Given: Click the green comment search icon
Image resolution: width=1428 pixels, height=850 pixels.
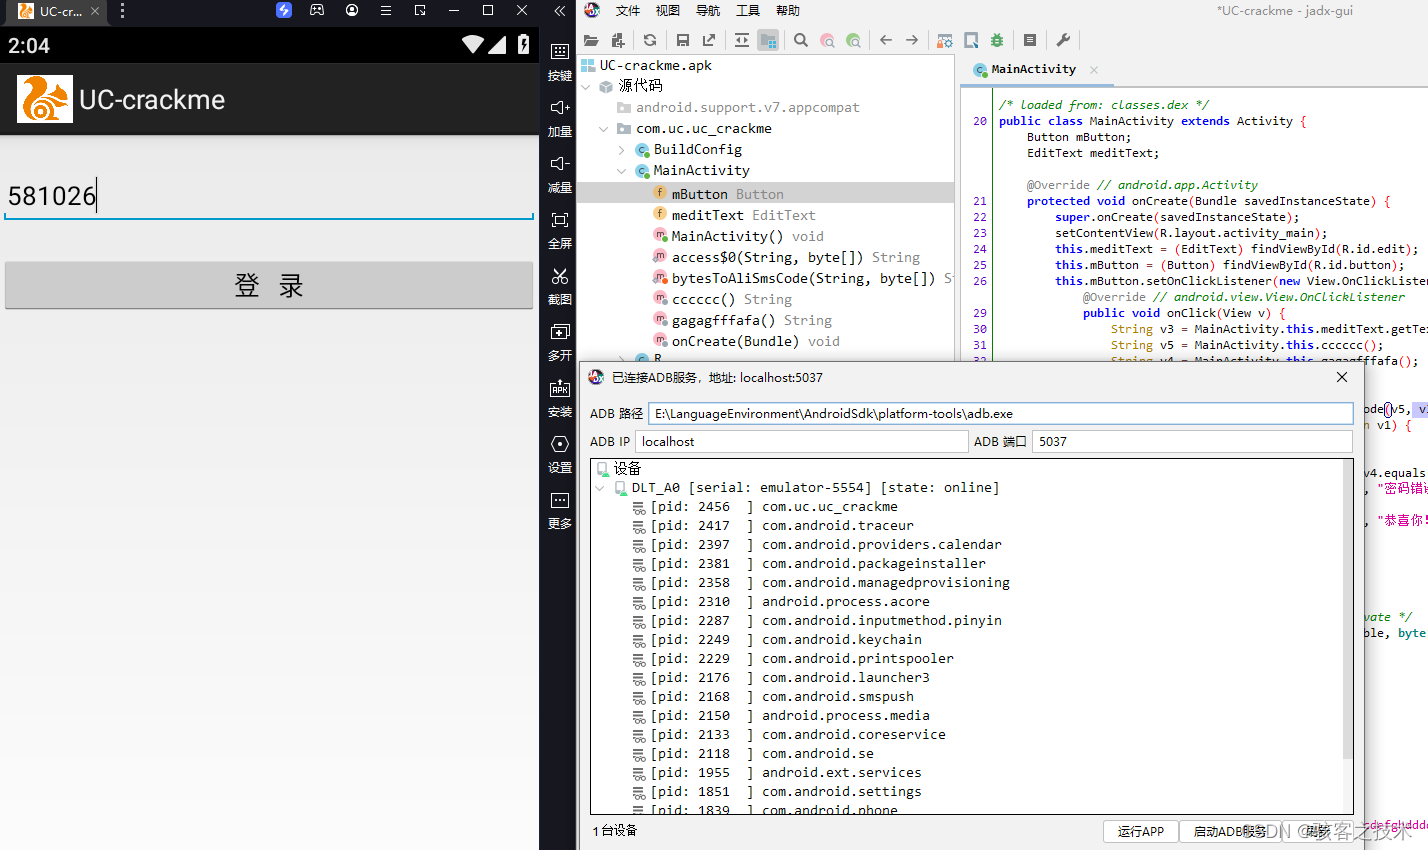Looking at the screenshot, I should (853, 40).
